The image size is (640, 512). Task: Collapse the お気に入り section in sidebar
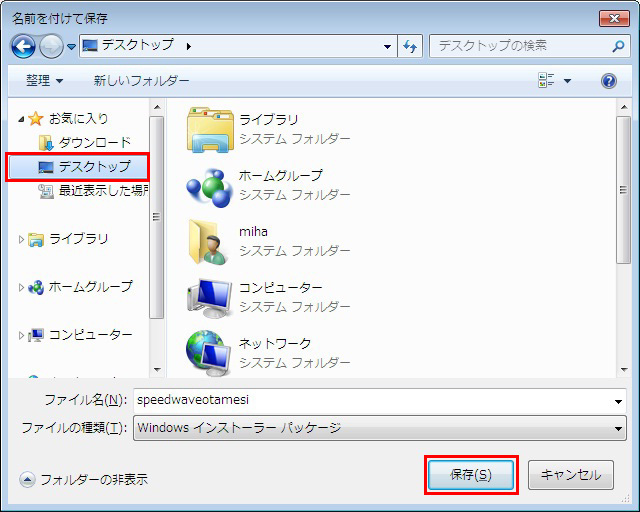[x=23, y=119]
